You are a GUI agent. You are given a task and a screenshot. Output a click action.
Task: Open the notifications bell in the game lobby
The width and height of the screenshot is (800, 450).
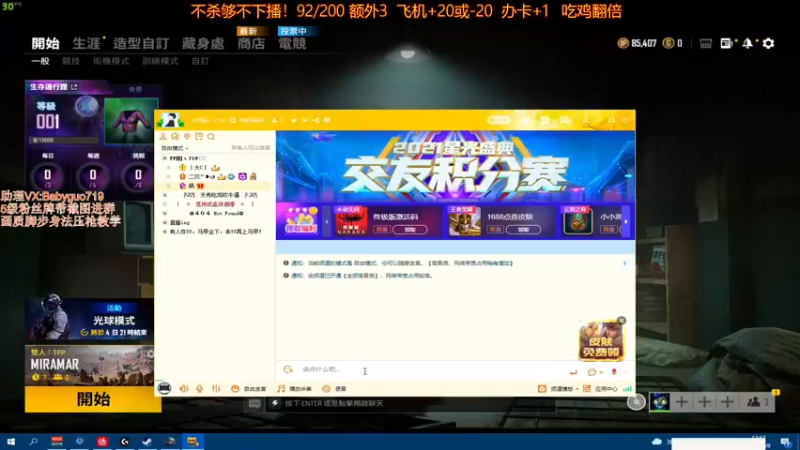click(x=747, y=44)
